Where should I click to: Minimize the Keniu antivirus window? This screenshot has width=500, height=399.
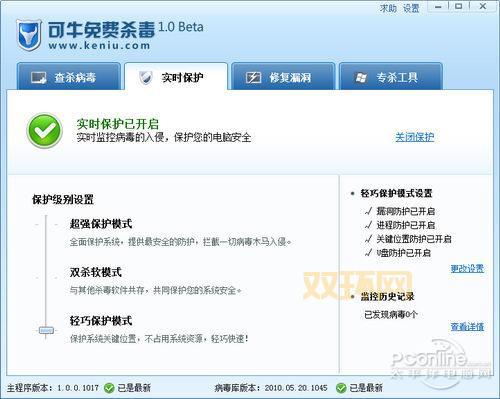coord(438,7)
